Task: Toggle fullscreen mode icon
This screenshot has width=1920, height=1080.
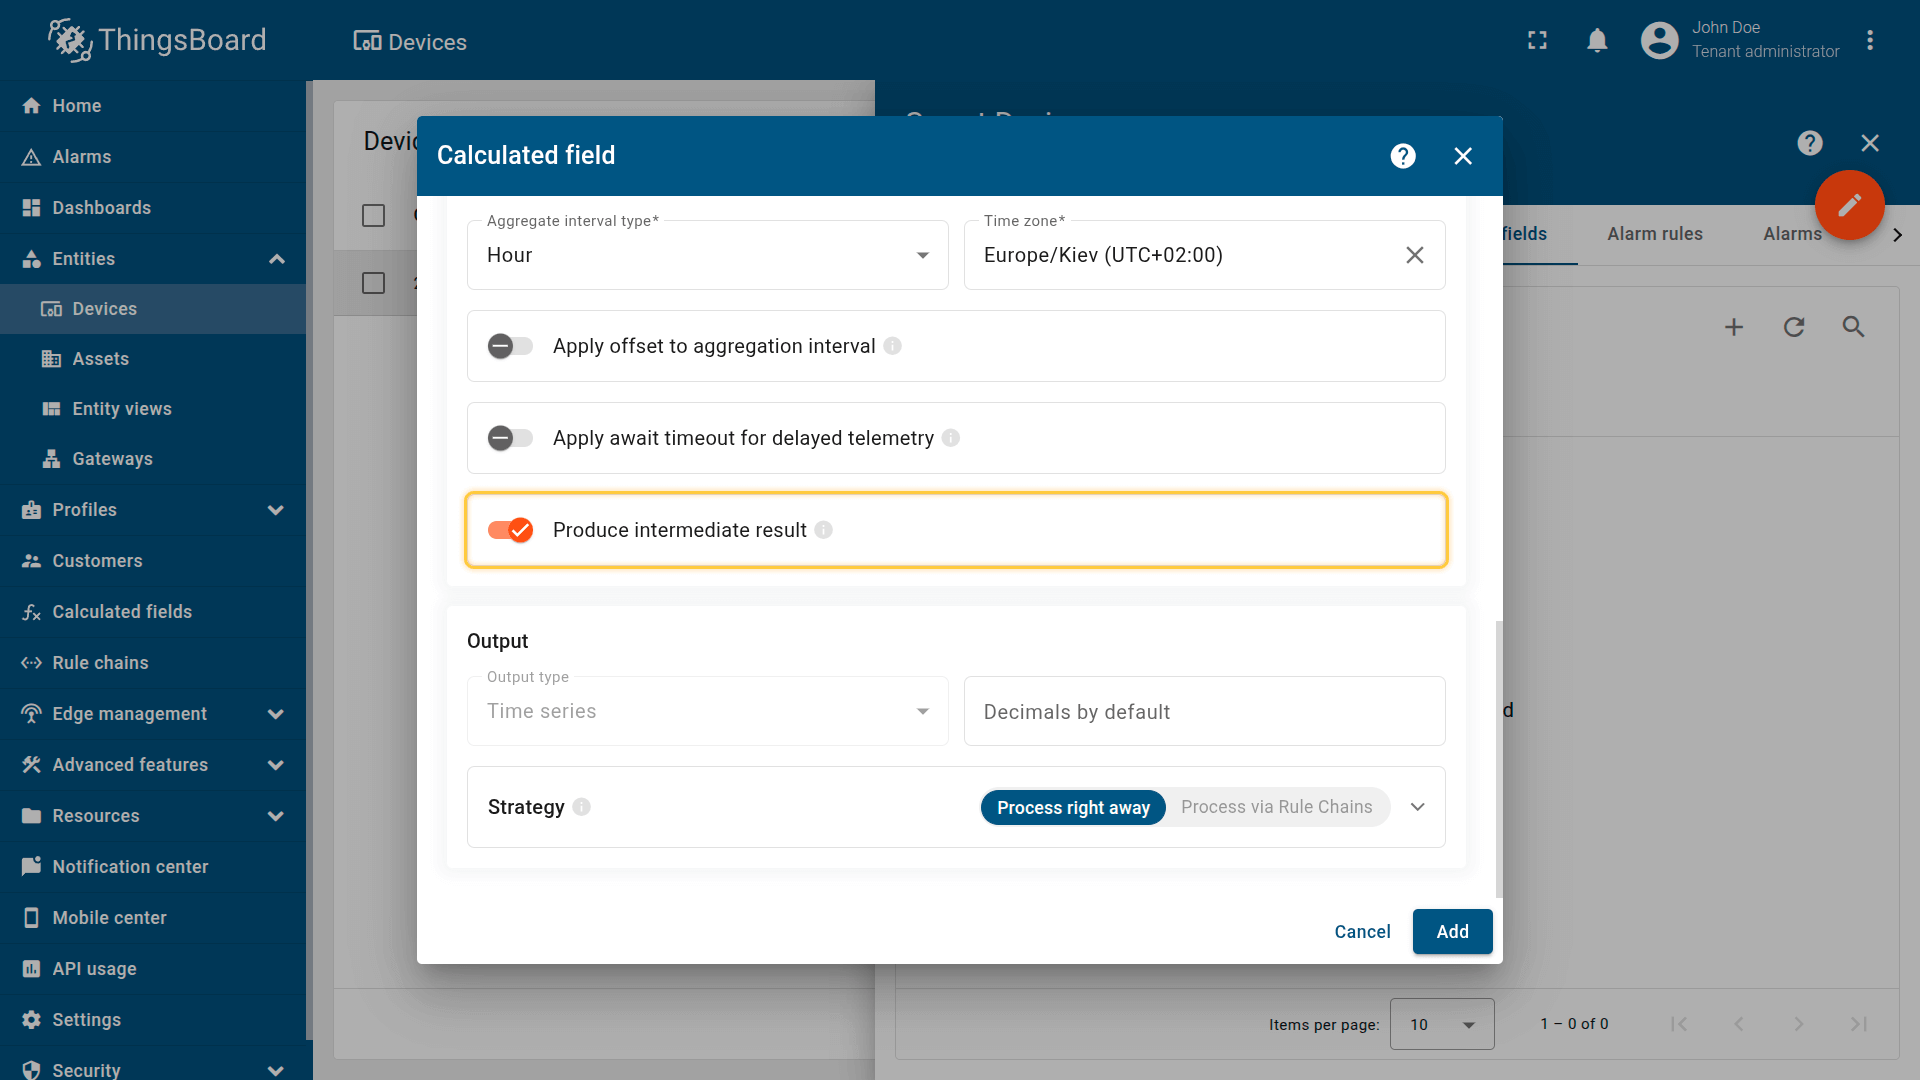Action: coord(1537,40)
